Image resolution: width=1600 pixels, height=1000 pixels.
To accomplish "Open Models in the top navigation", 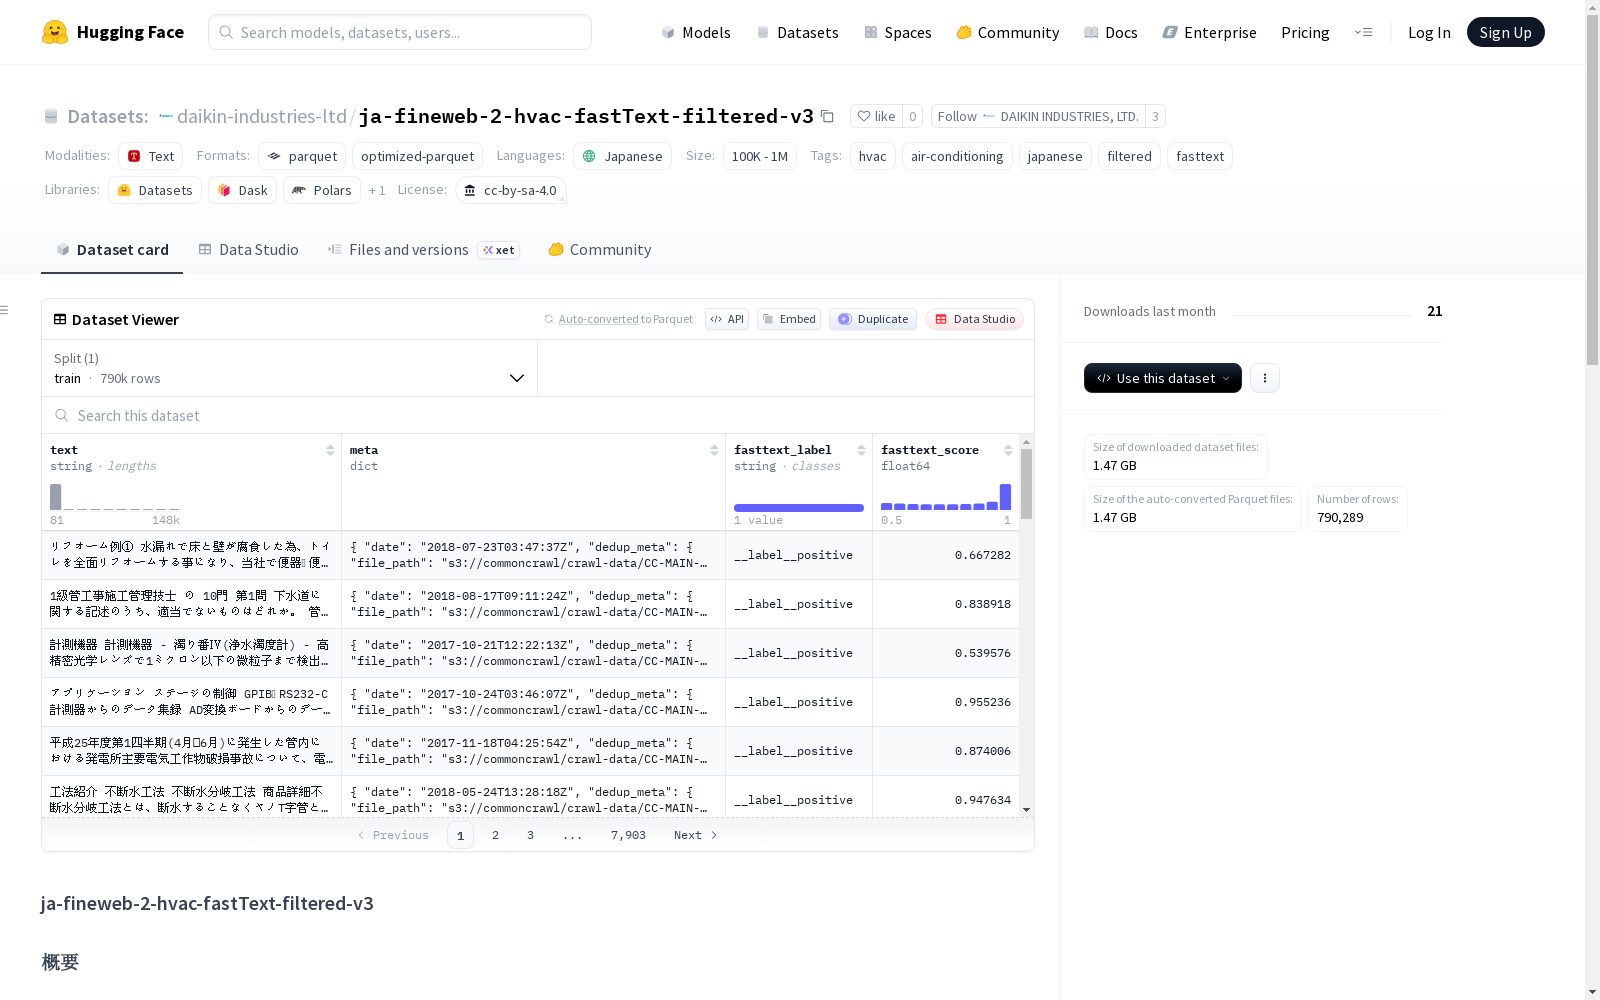I will pos(696,32).
